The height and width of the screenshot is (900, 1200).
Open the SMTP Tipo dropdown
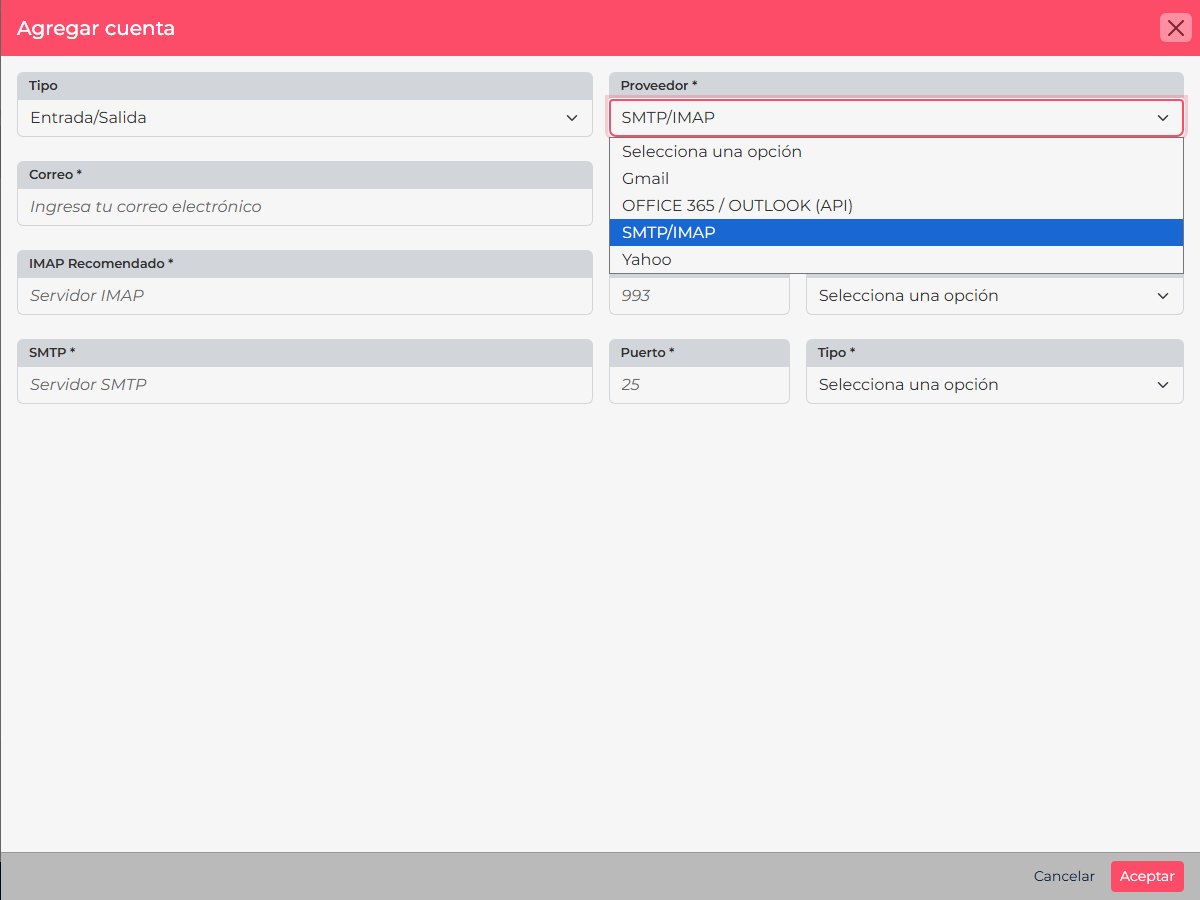995,385
